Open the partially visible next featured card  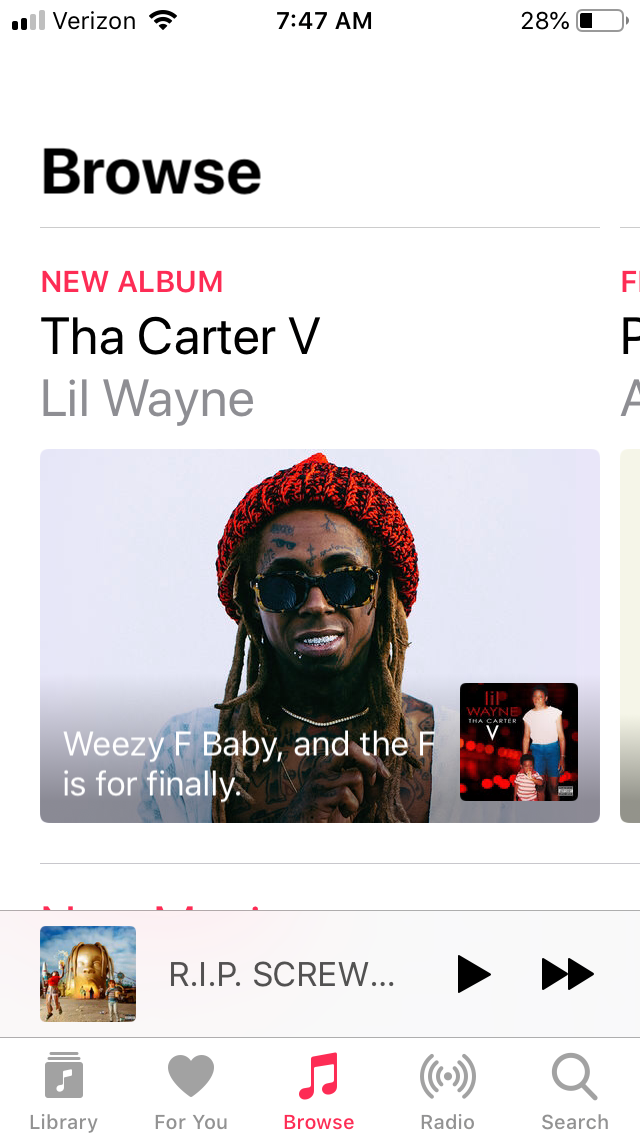tap(630, 635)
